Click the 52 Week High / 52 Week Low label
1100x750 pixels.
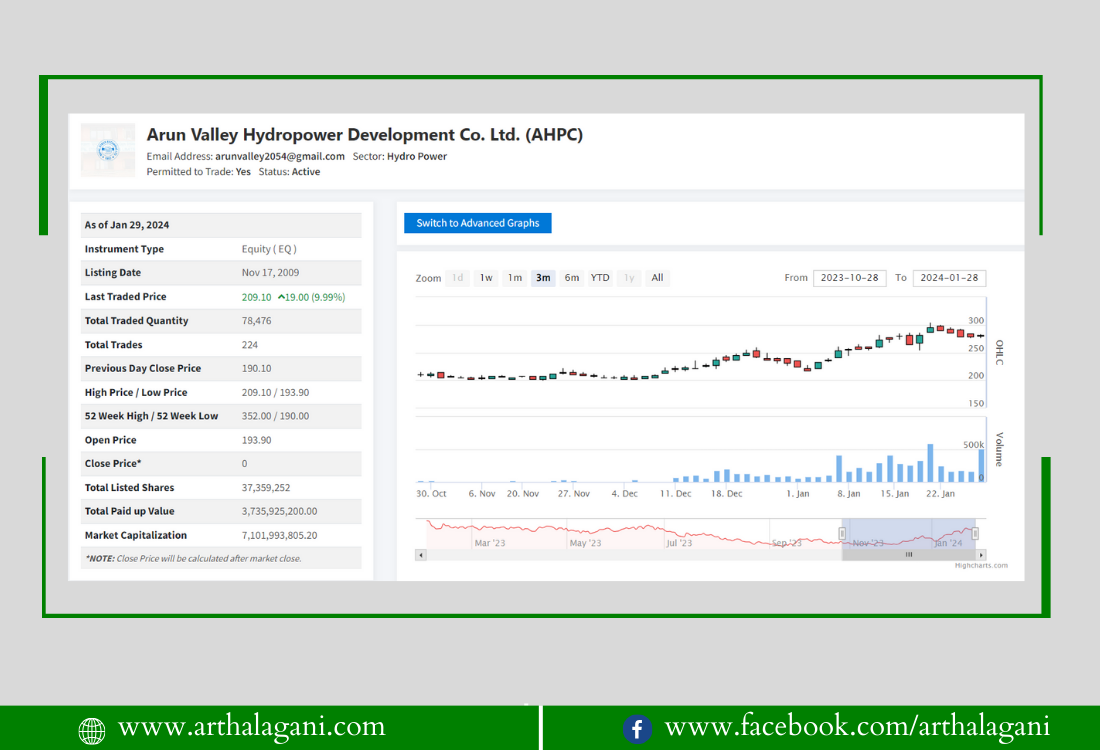pyautogui.click(x=152, y=416)
